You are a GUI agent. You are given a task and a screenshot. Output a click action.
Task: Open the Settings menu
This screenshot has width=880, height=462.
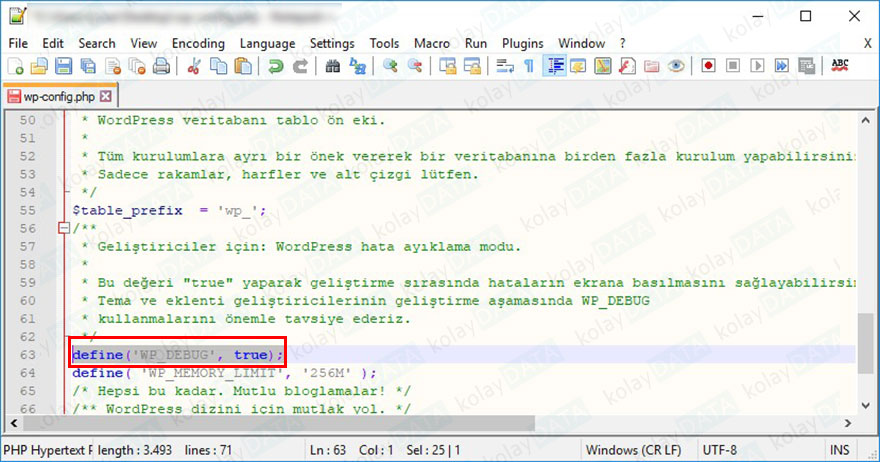tap(332, 43)
